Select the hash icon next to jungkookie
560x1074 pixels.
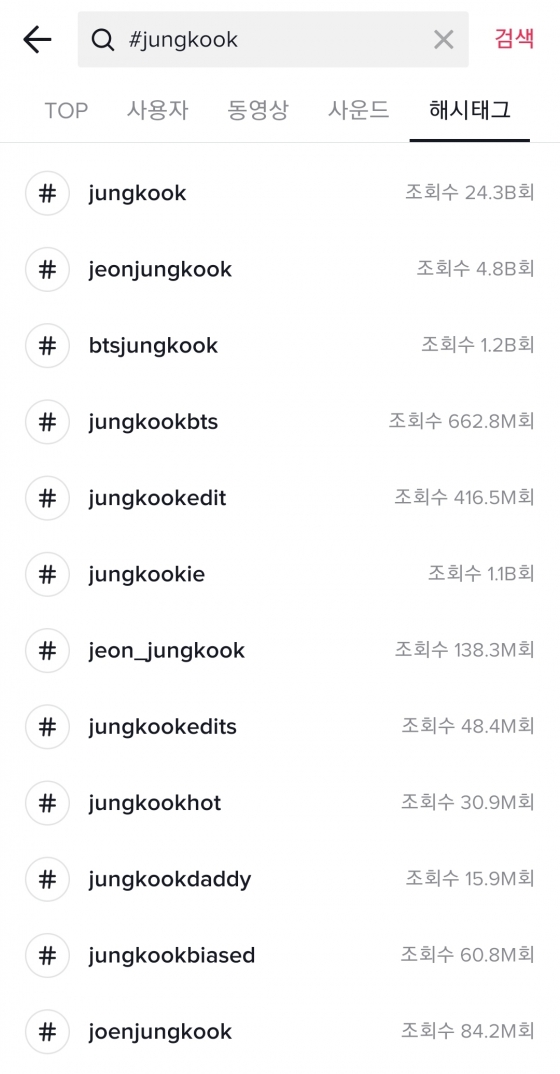point(47,574)
